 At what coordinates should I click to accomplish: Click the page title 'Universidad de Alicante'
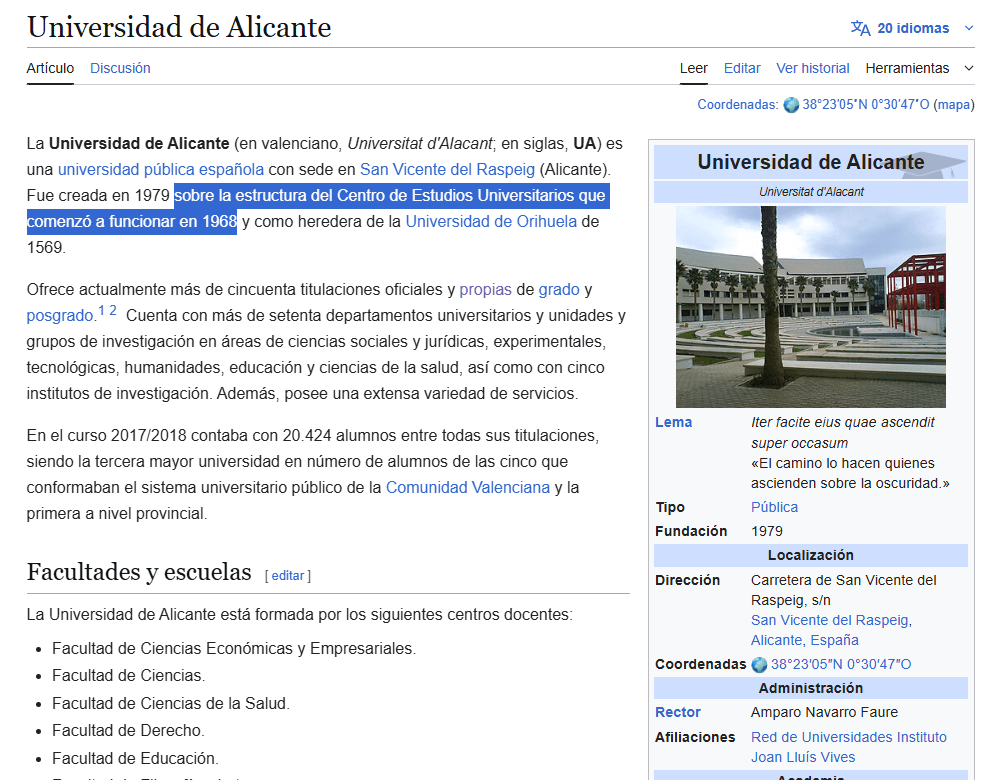(x=179, y=27)
